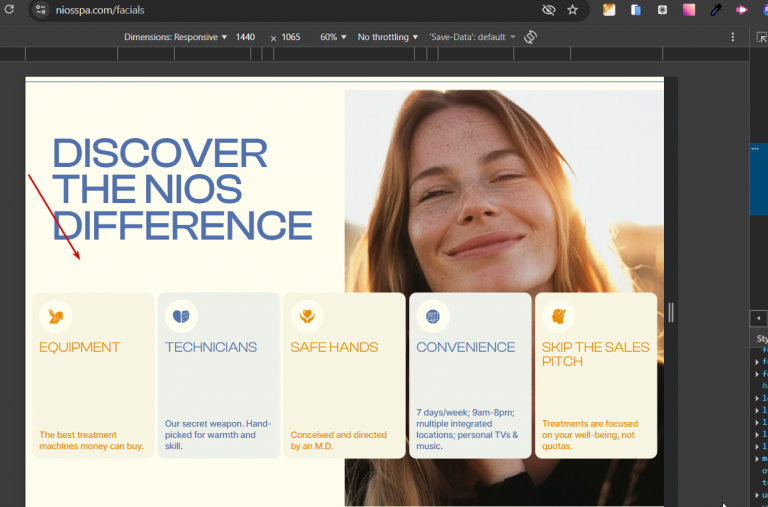Click the Equipment card's orange icon
The image size is (768, 507).
pyautogui.click(x=56, y=317)
